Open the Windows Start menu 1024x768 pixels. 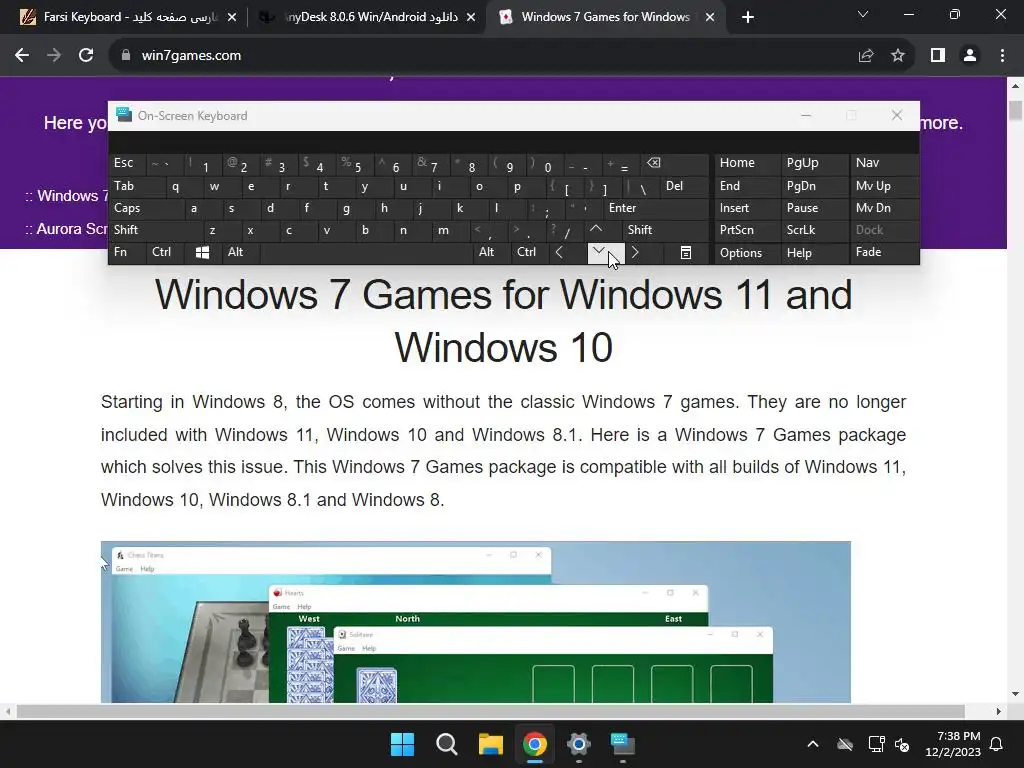pyautogui.click(x=402, y=744)
